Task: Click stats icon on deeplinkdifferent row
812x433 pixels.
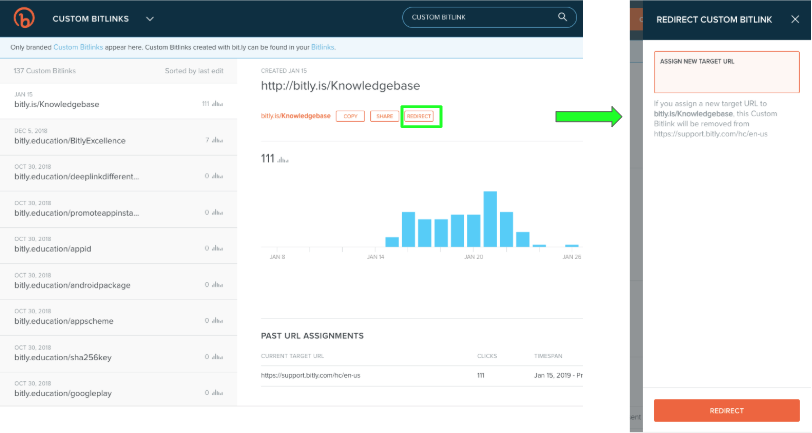Action: 218,176
